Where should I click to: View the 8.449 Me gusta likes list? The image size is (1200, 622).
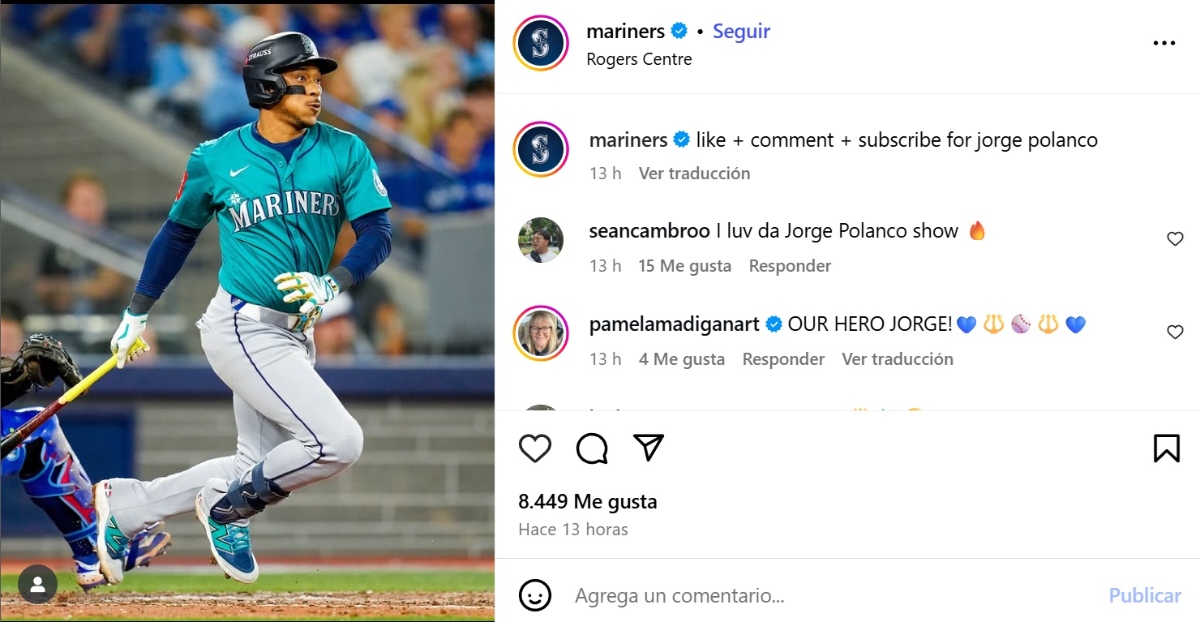click(x=588, y=501)
